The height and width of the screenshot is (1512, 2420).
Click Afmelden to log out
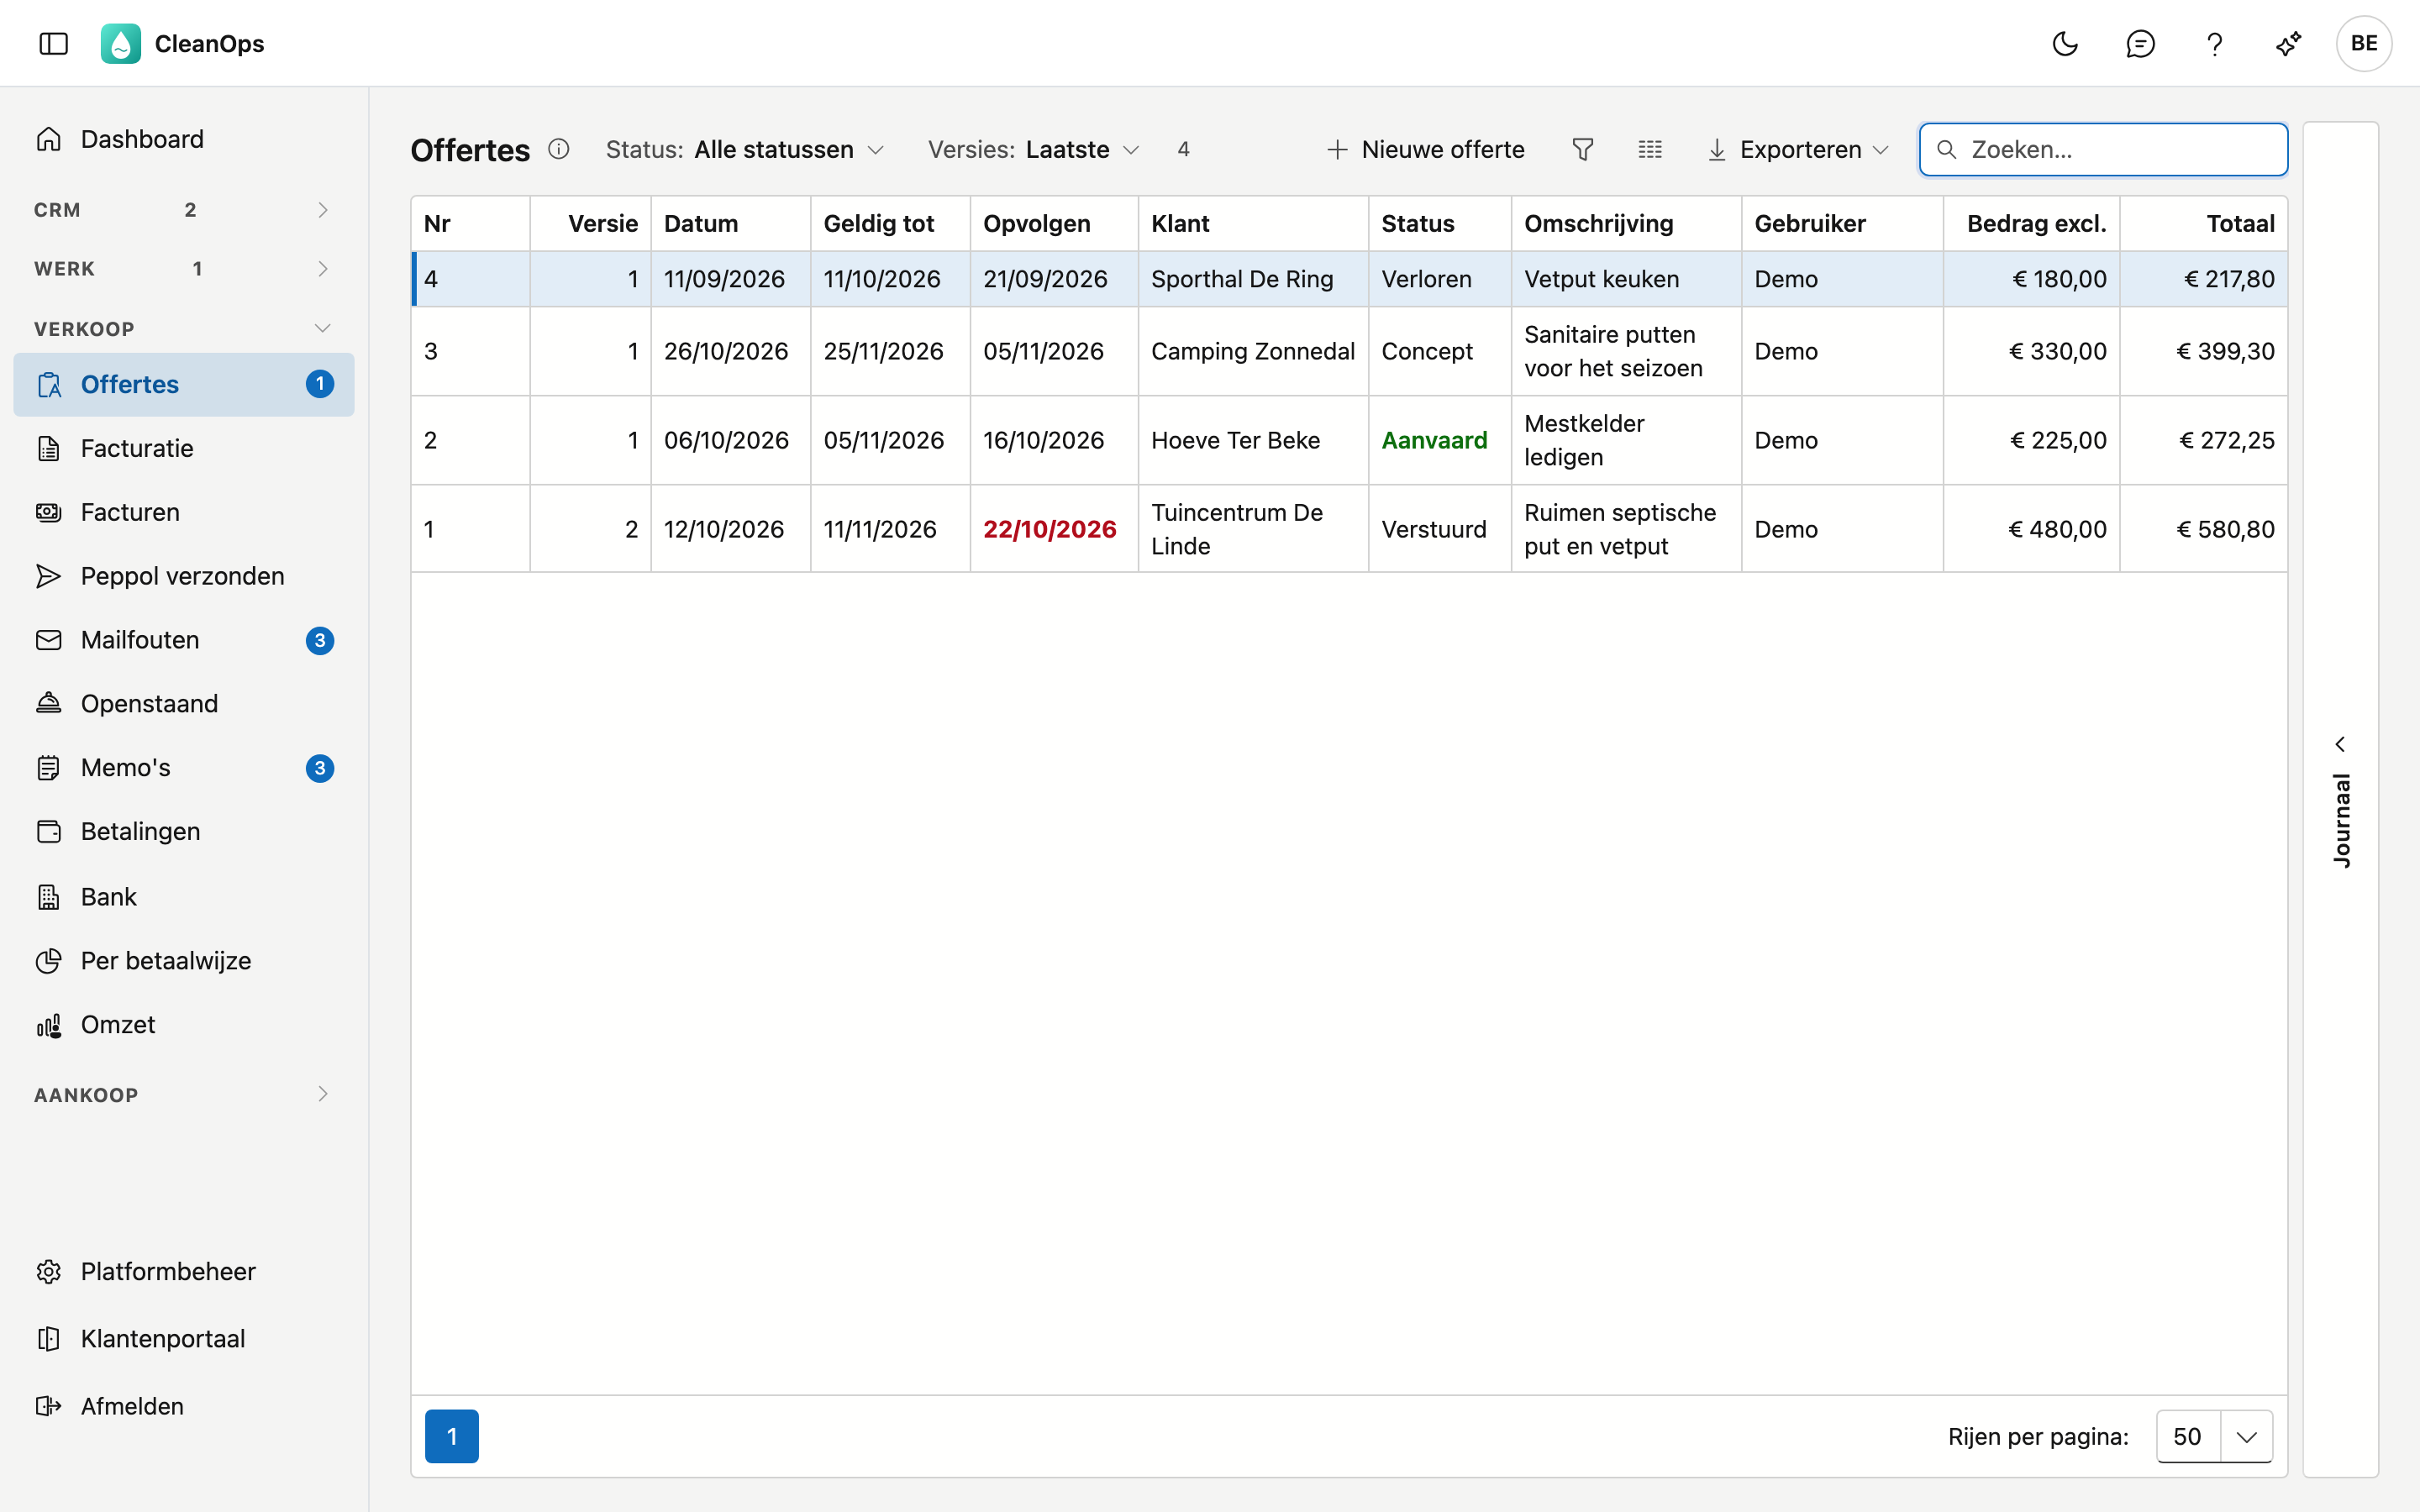(184, 1406)
